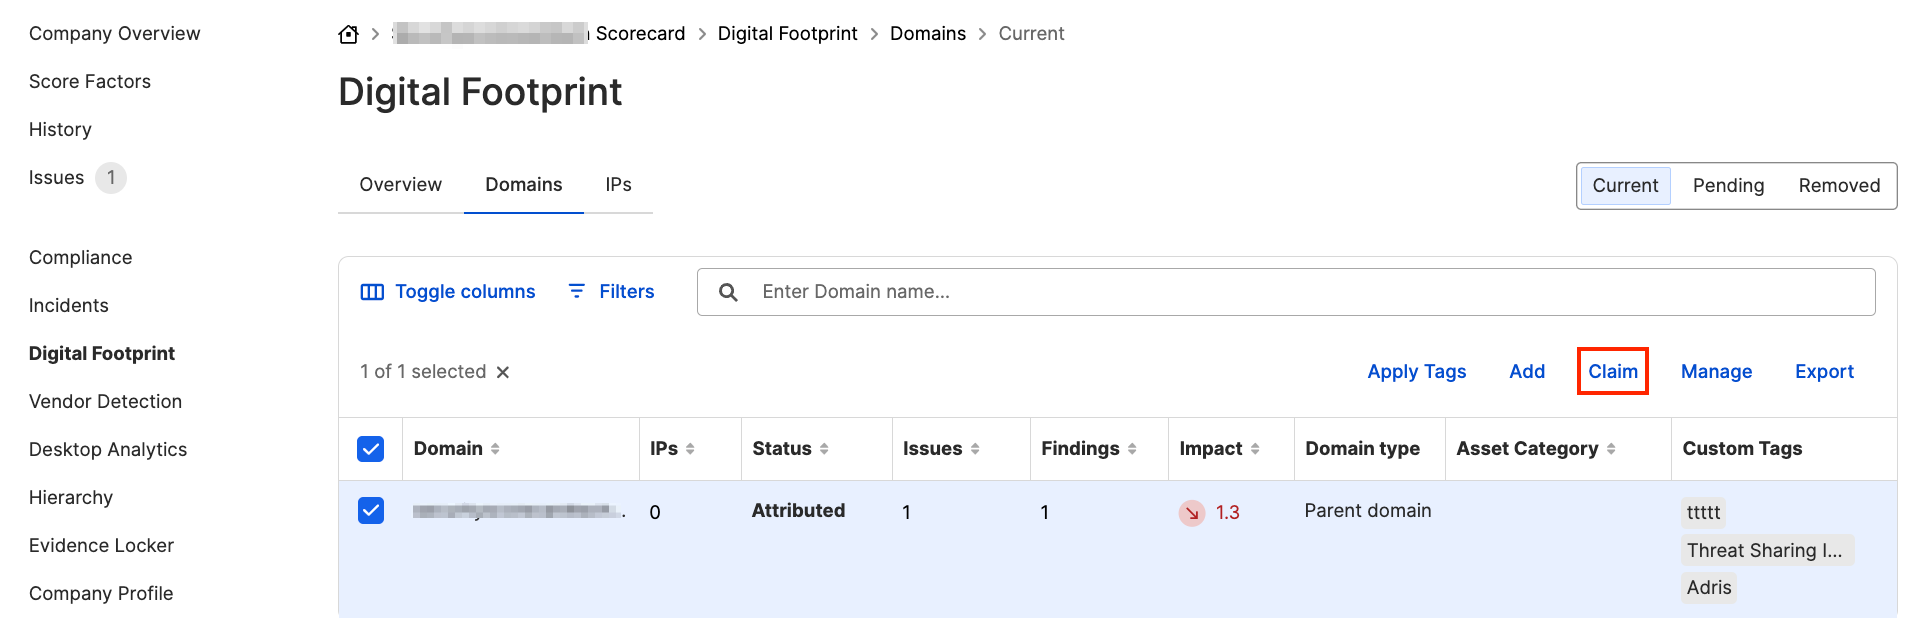Open Compliance in sidebar
Viewport: 1918px width, 618px height.
[80, 258]
